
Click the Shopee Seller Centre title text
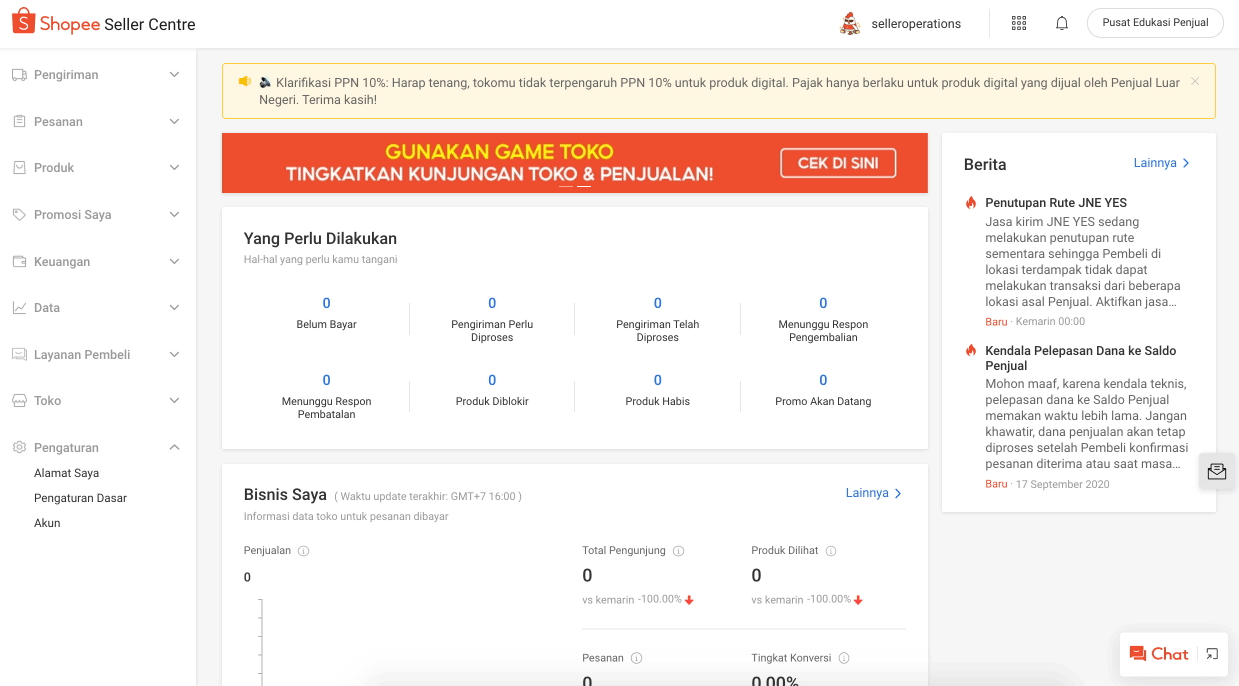pos(118,24)
